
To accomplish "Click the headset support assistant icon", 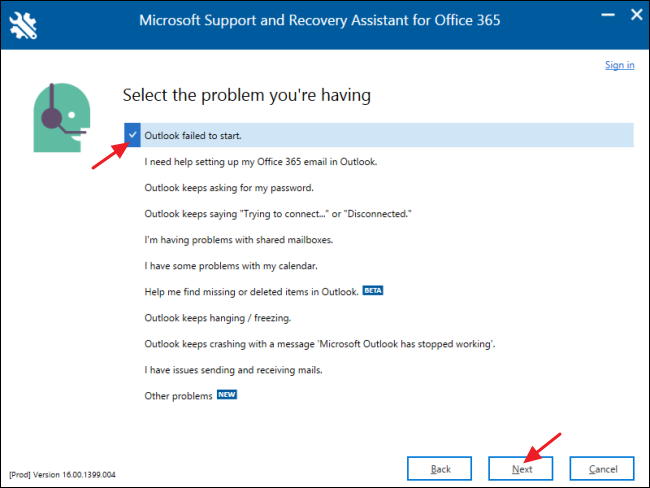I will pos(58,118).
